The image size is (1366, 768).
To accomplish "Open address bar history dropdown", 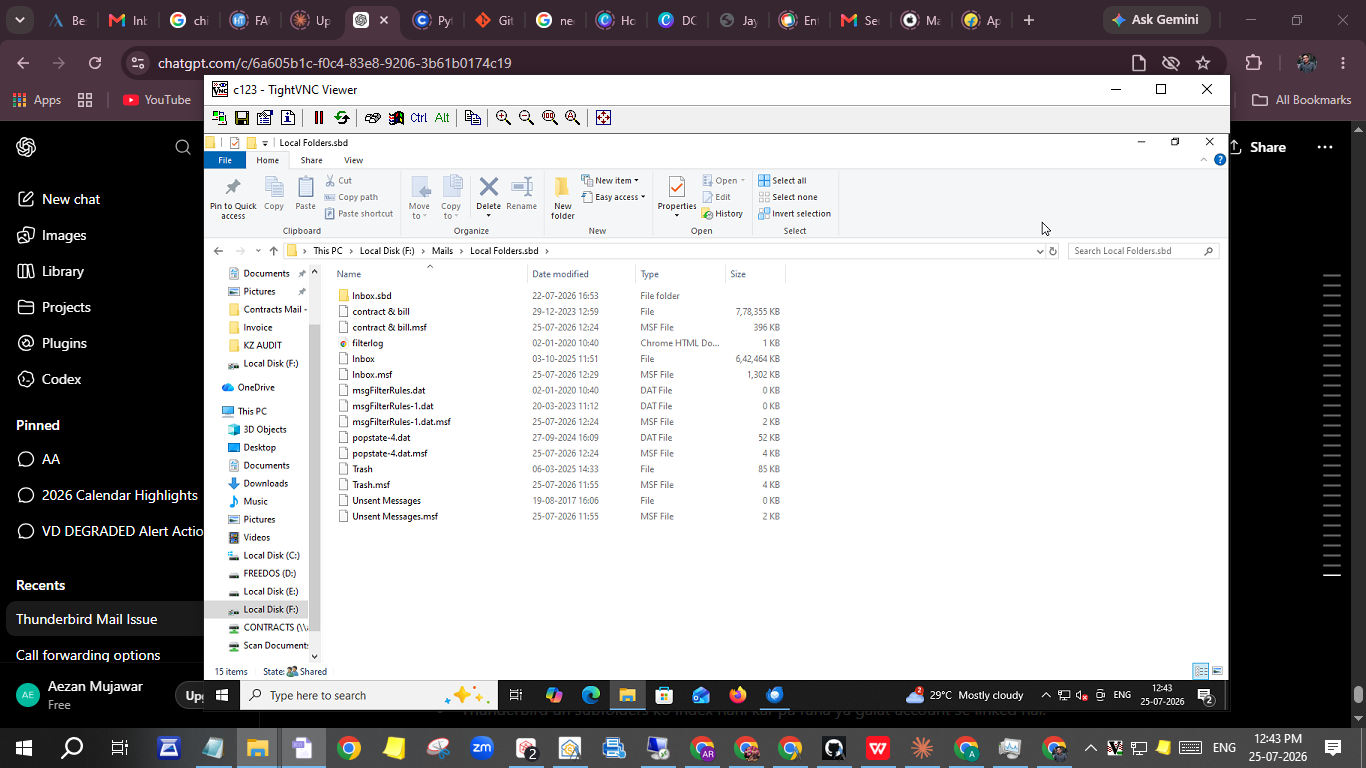I will coord(1039,251).
